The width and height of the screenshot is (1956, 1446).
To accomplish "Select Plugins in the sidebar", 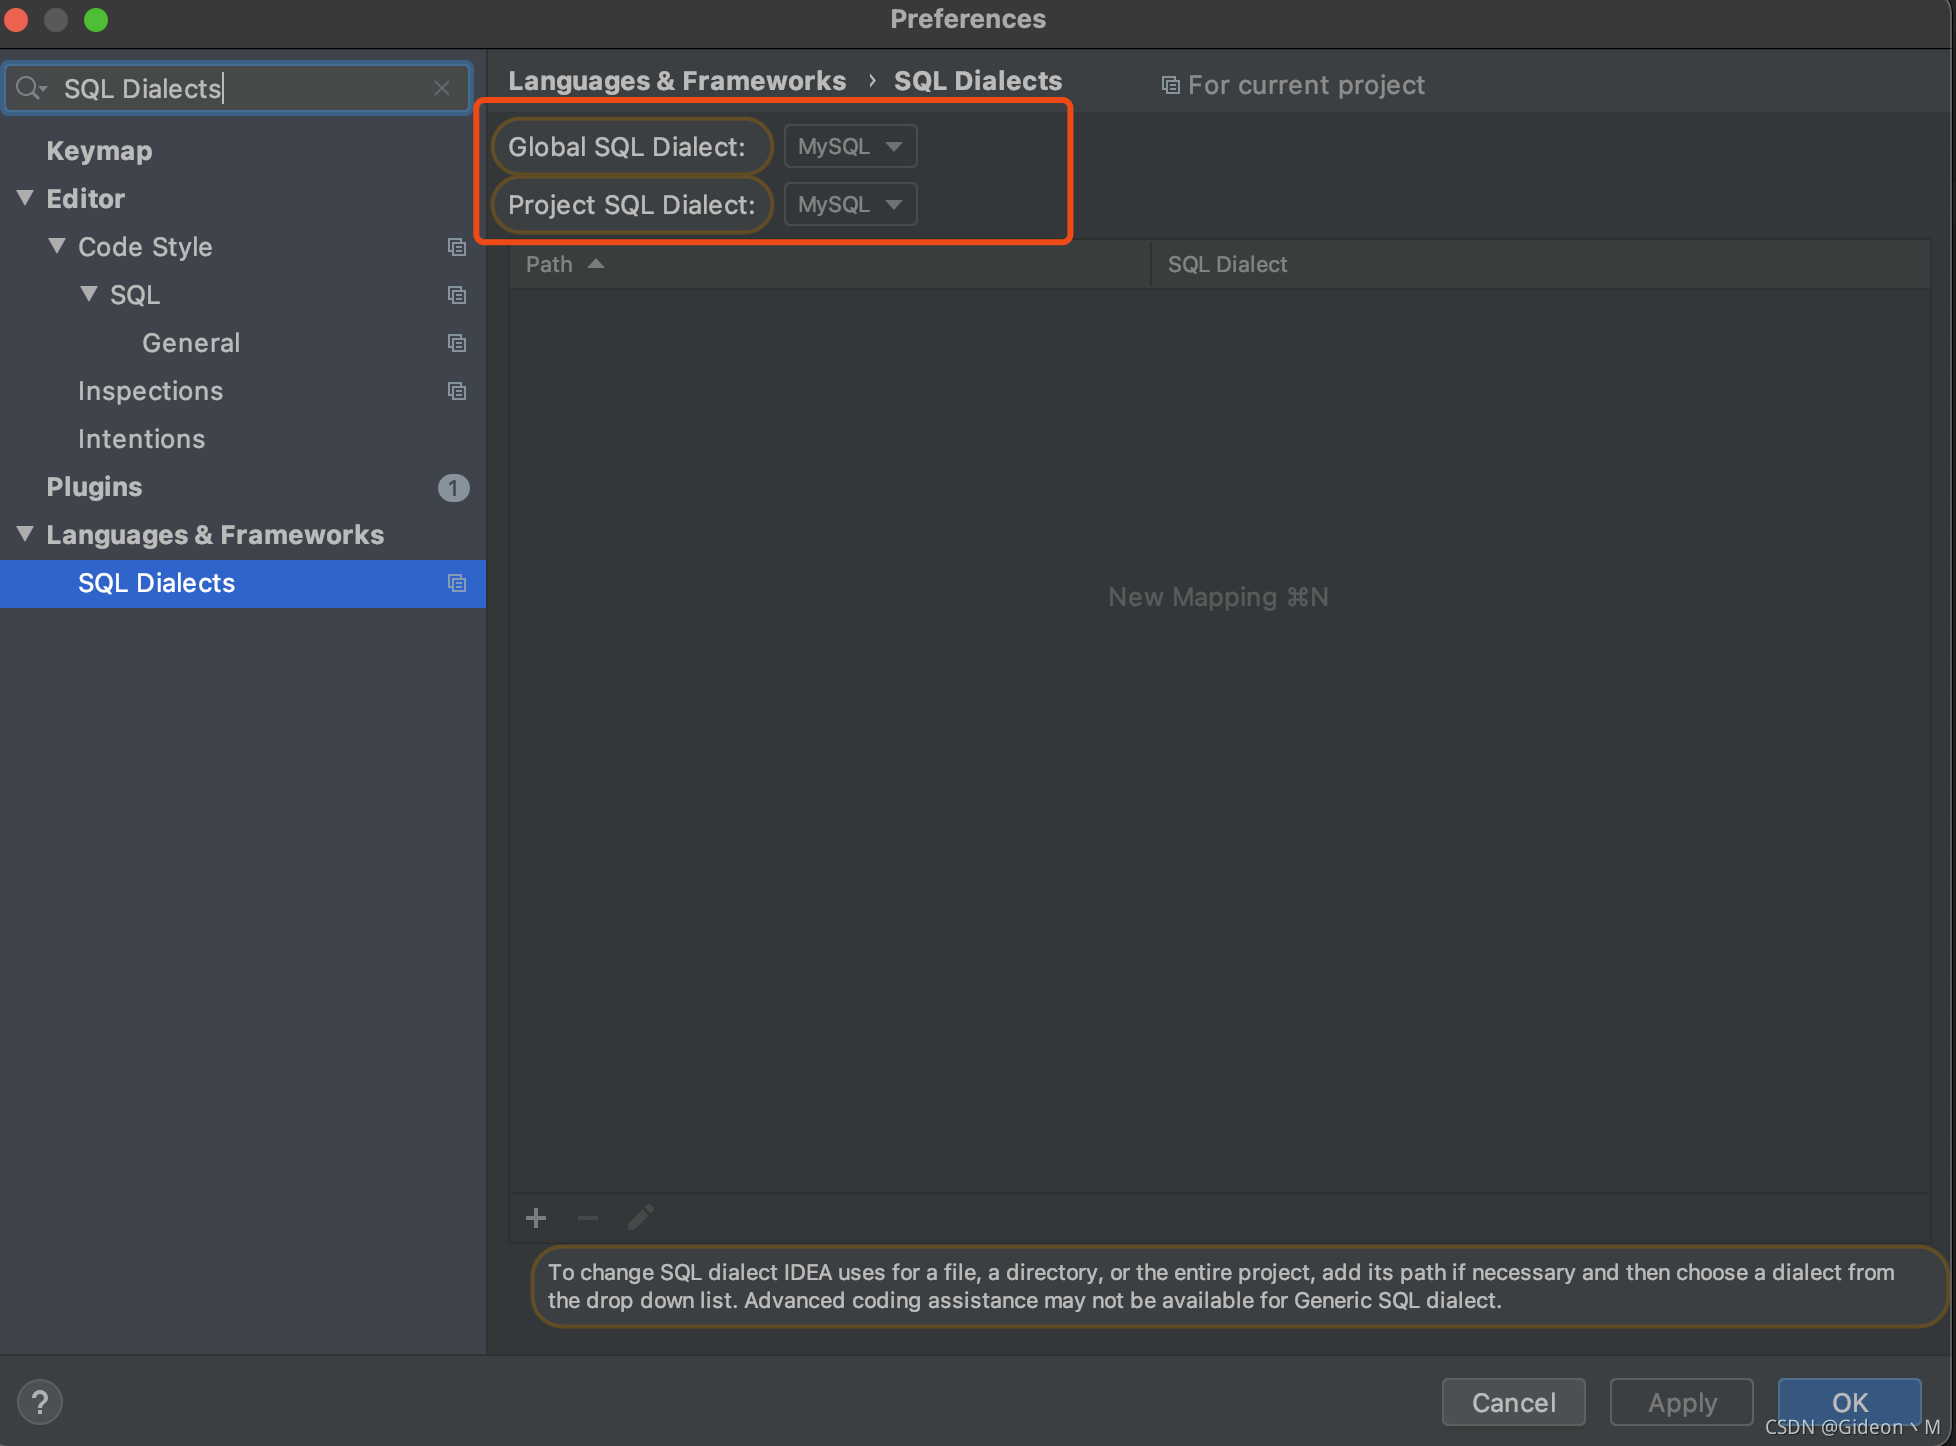I will coord(94,486).
